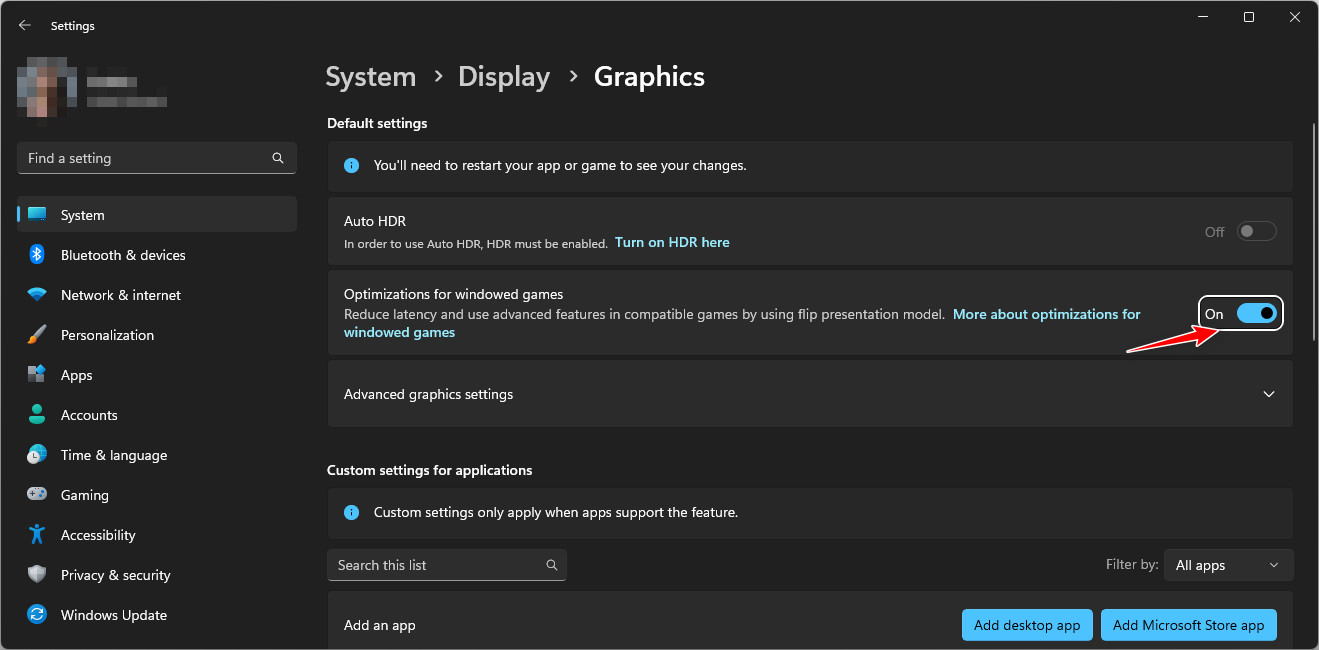
Task: Expand Advanced graphics settings
Action: 1268,394
